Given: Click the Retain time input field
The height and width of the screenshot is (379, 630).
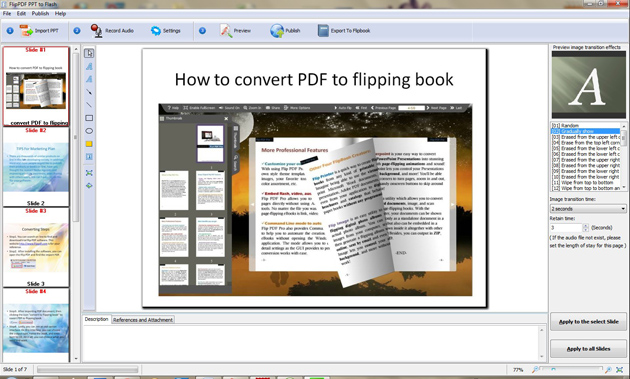Looking at the screenshot, I should pyautogui.click(x=566, y=227).
